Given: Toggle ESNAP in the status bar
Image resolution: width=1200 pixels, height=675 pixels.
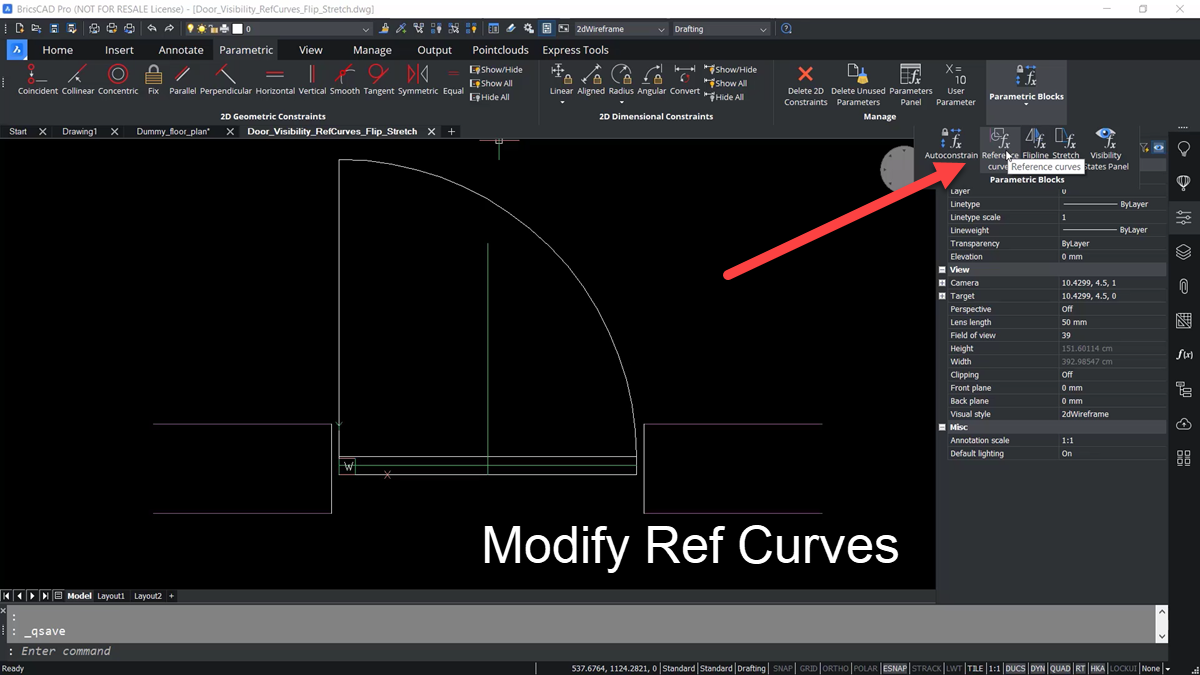Looking at the screenshot, I should [x=894, y=668].
